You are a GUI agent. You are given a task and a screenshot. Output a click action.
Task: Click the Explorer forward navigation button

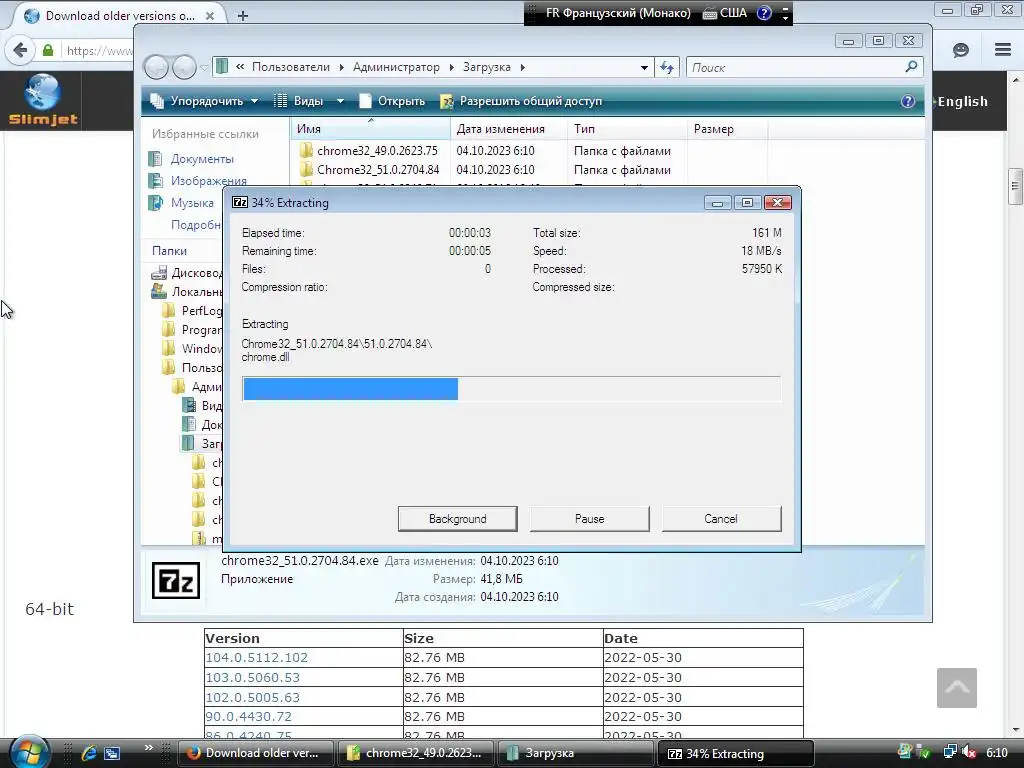[184, 67]
